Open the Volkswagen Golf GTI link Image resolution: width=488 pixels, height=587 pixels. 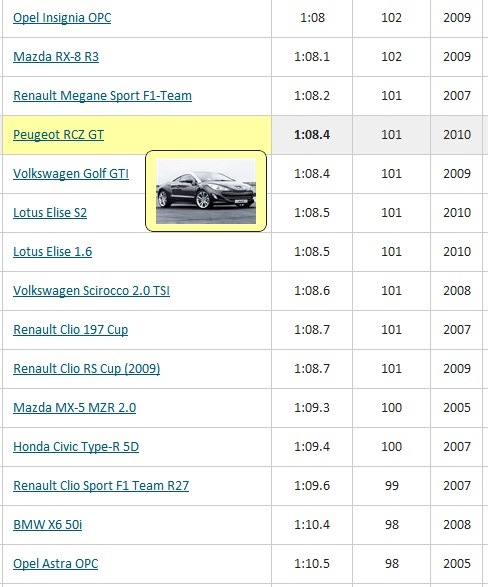coord(71,174)
